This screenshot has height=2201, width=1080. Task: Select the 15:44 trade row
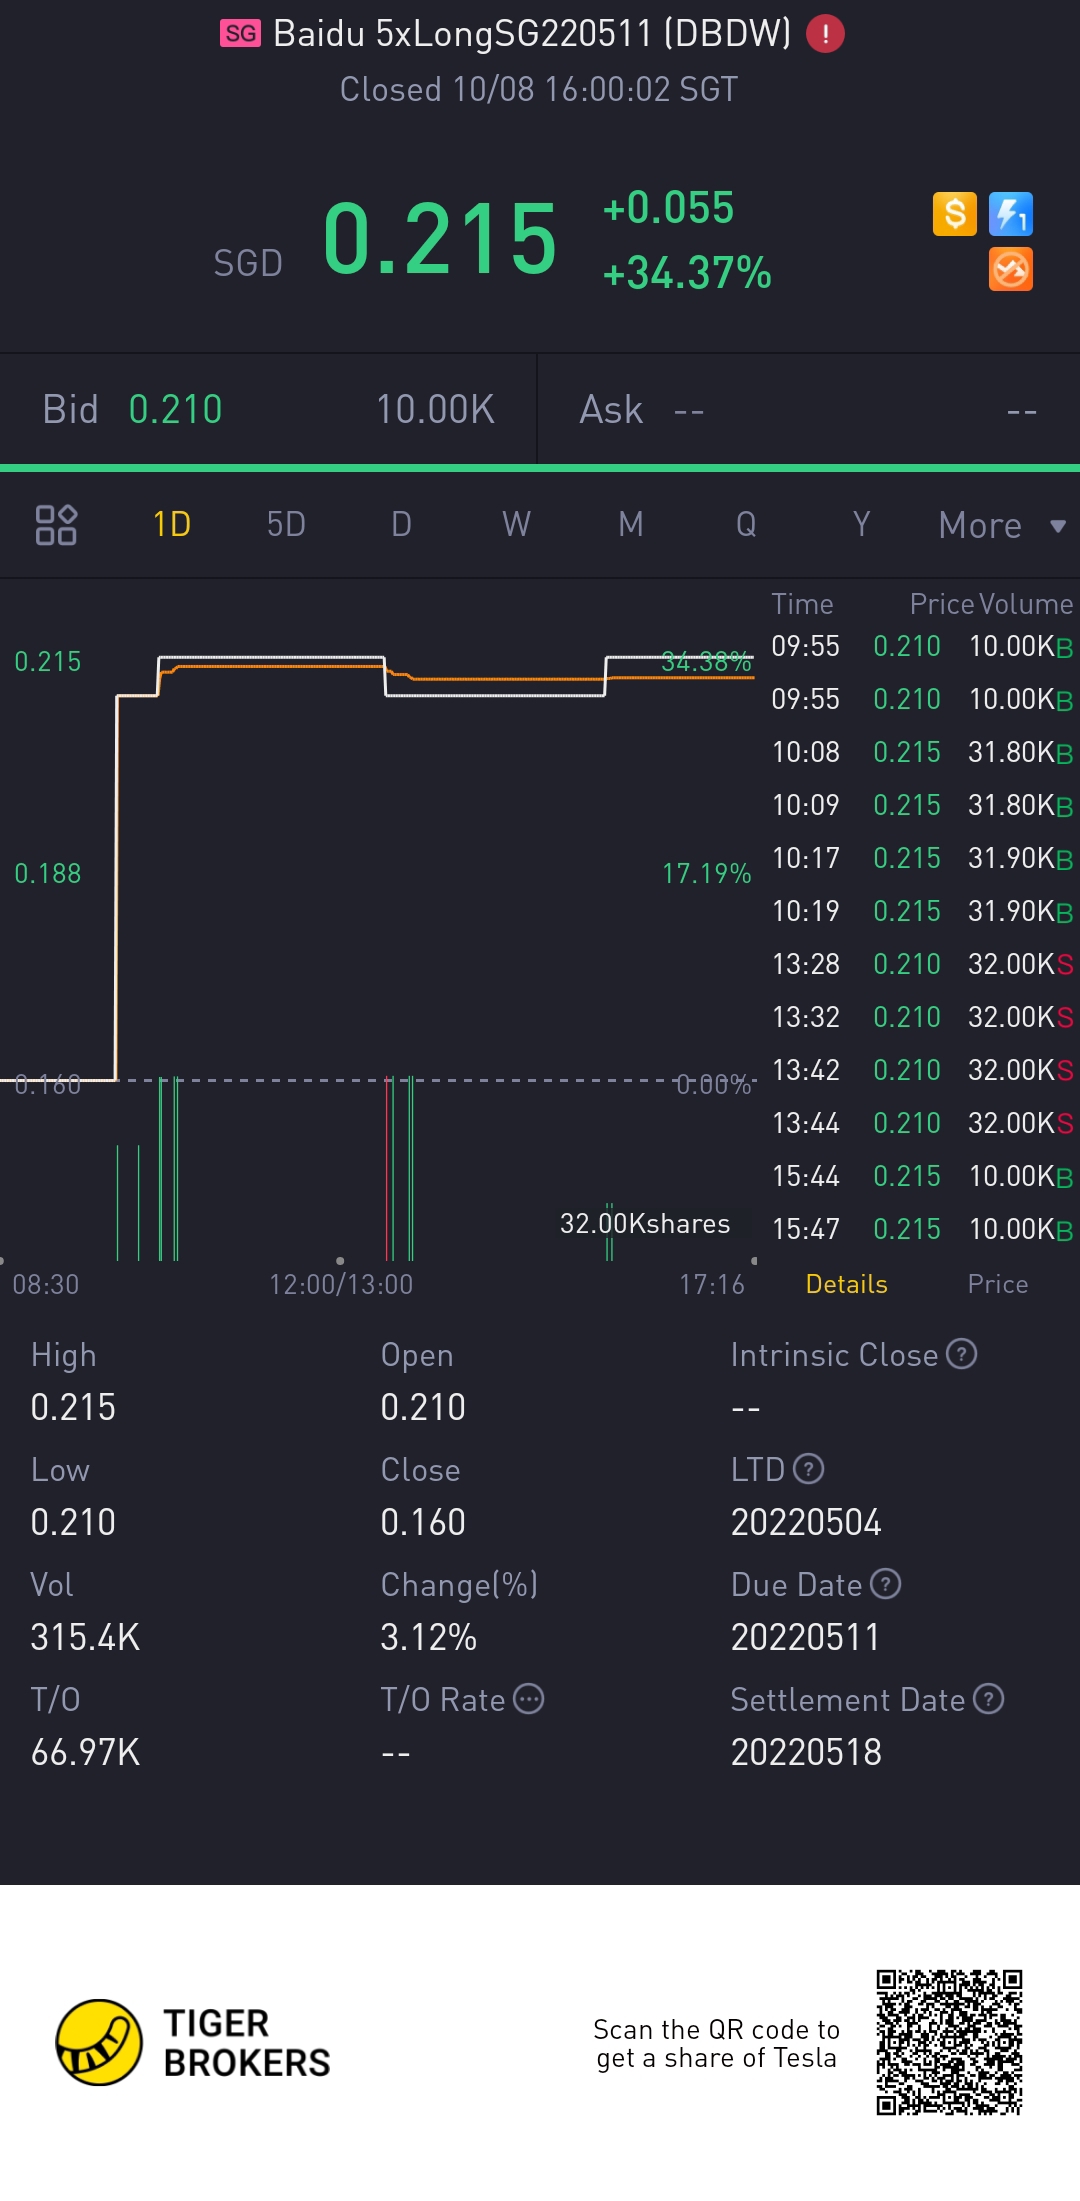(x=922, y=1176)
